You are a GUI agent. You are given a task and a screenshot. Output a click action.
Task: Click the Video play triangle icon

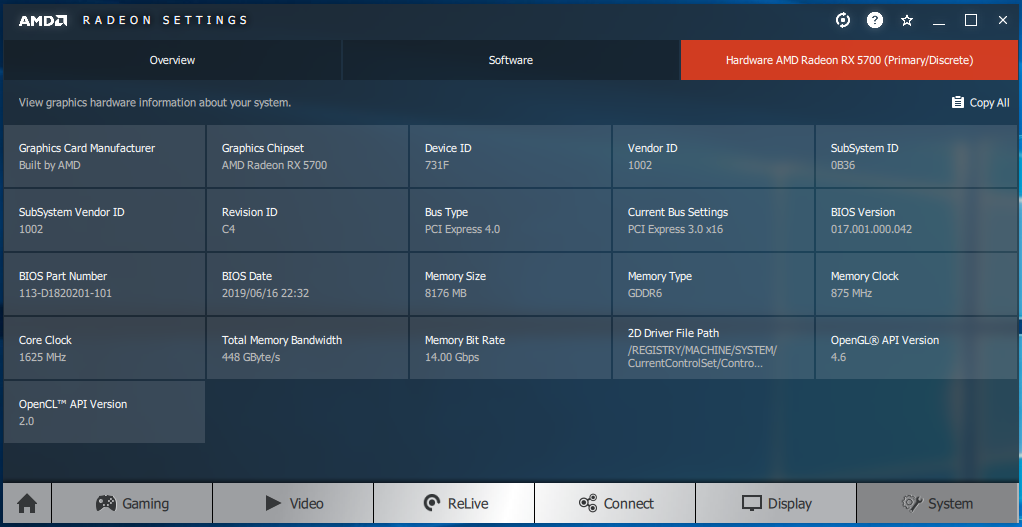pos(273,503)
